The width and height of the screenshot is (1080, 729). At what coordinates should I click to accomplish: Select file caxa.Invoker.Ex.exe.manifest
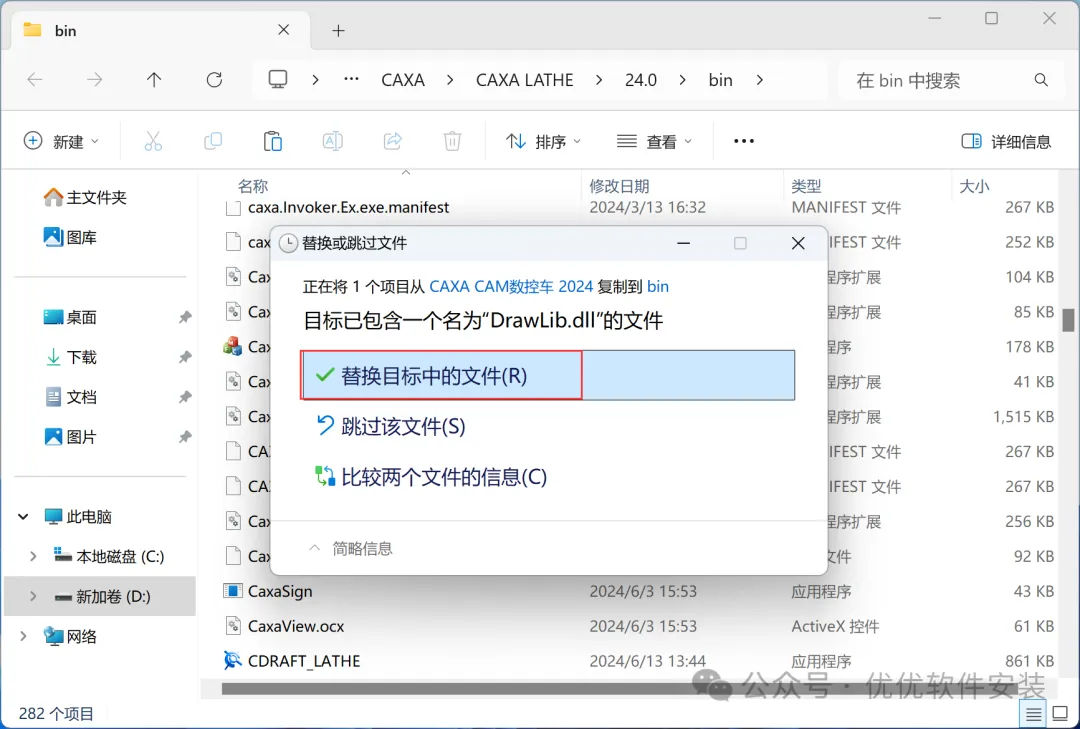pyautogui.click(x=349, y=207)
